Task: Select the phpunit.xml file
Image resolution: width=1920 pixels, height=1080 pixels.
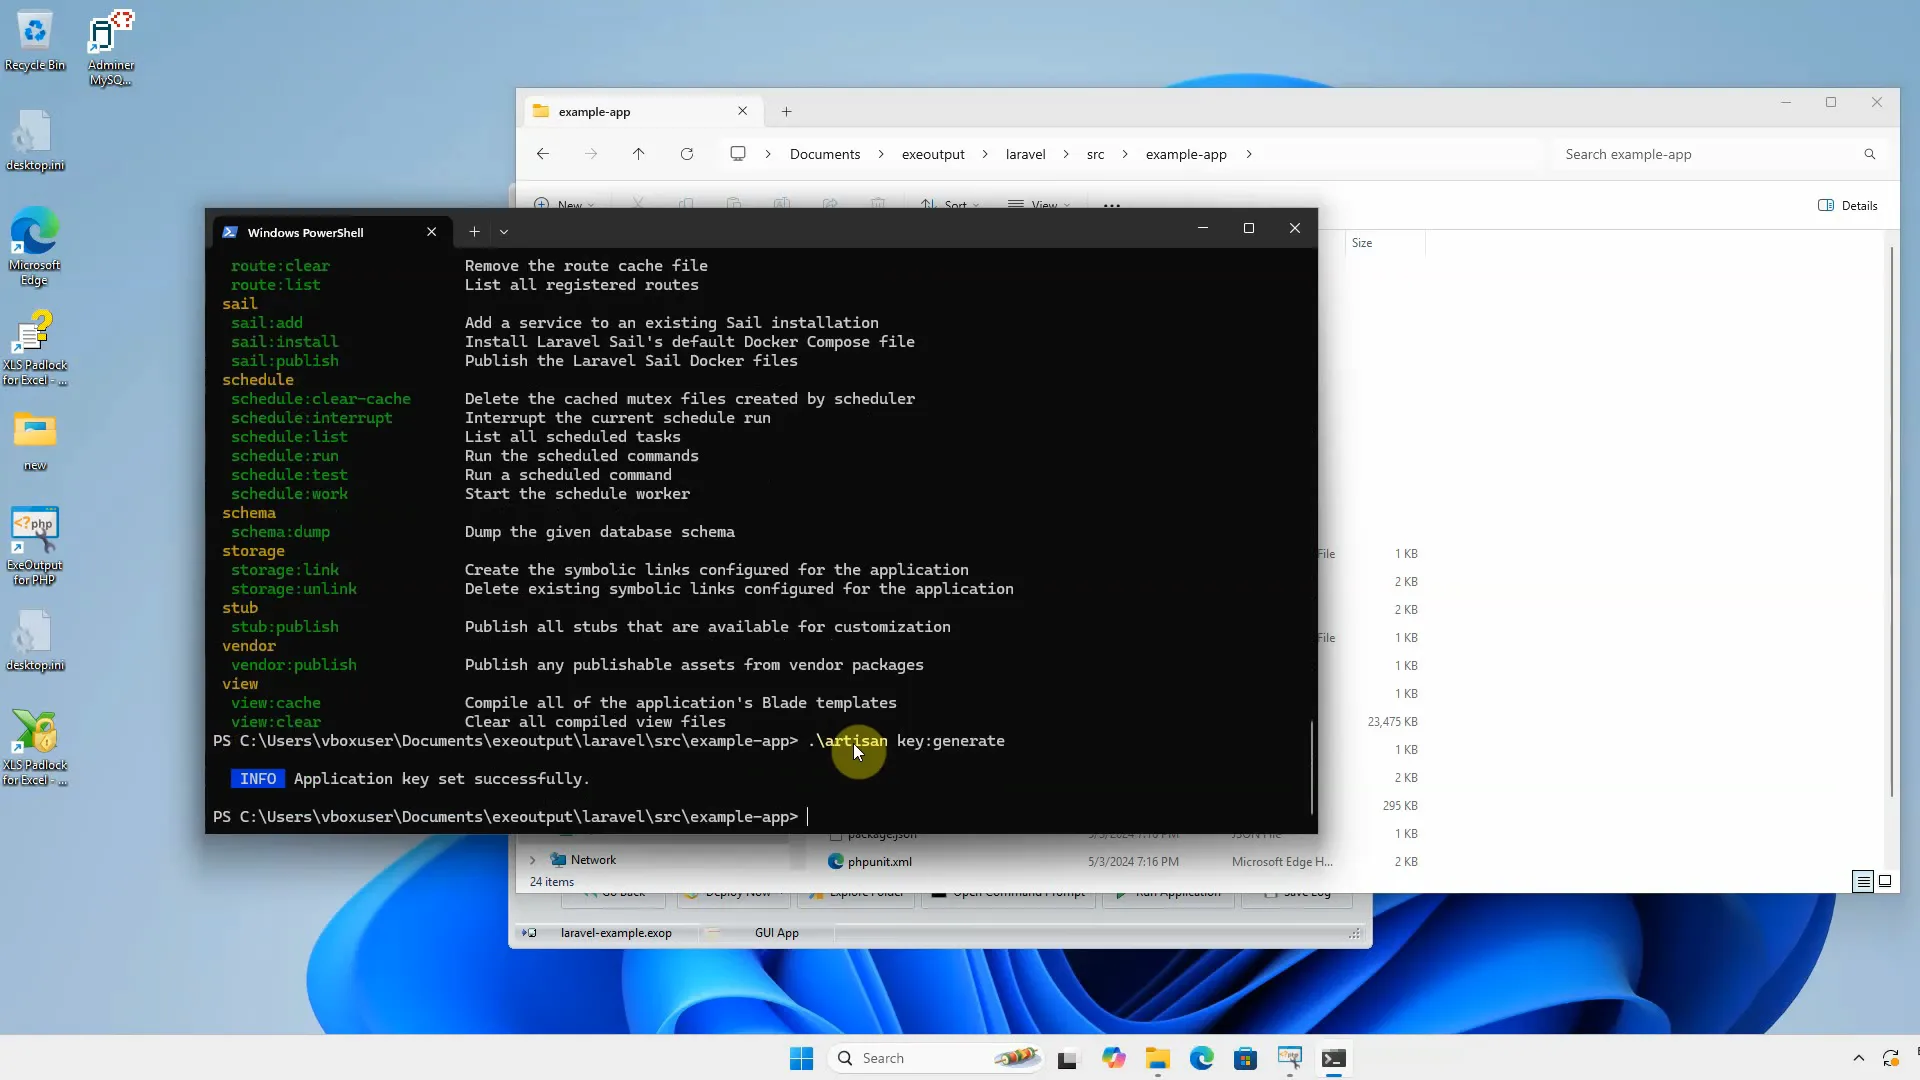Action: point(879,861)
